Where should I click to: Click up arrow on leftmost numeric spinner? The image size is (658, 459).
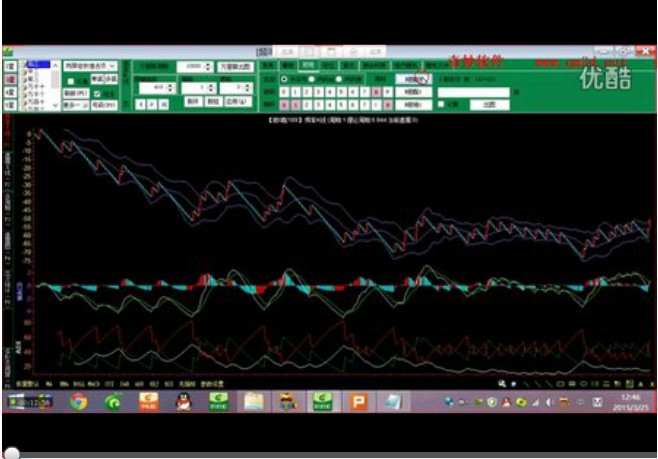[x=171, y=85]
